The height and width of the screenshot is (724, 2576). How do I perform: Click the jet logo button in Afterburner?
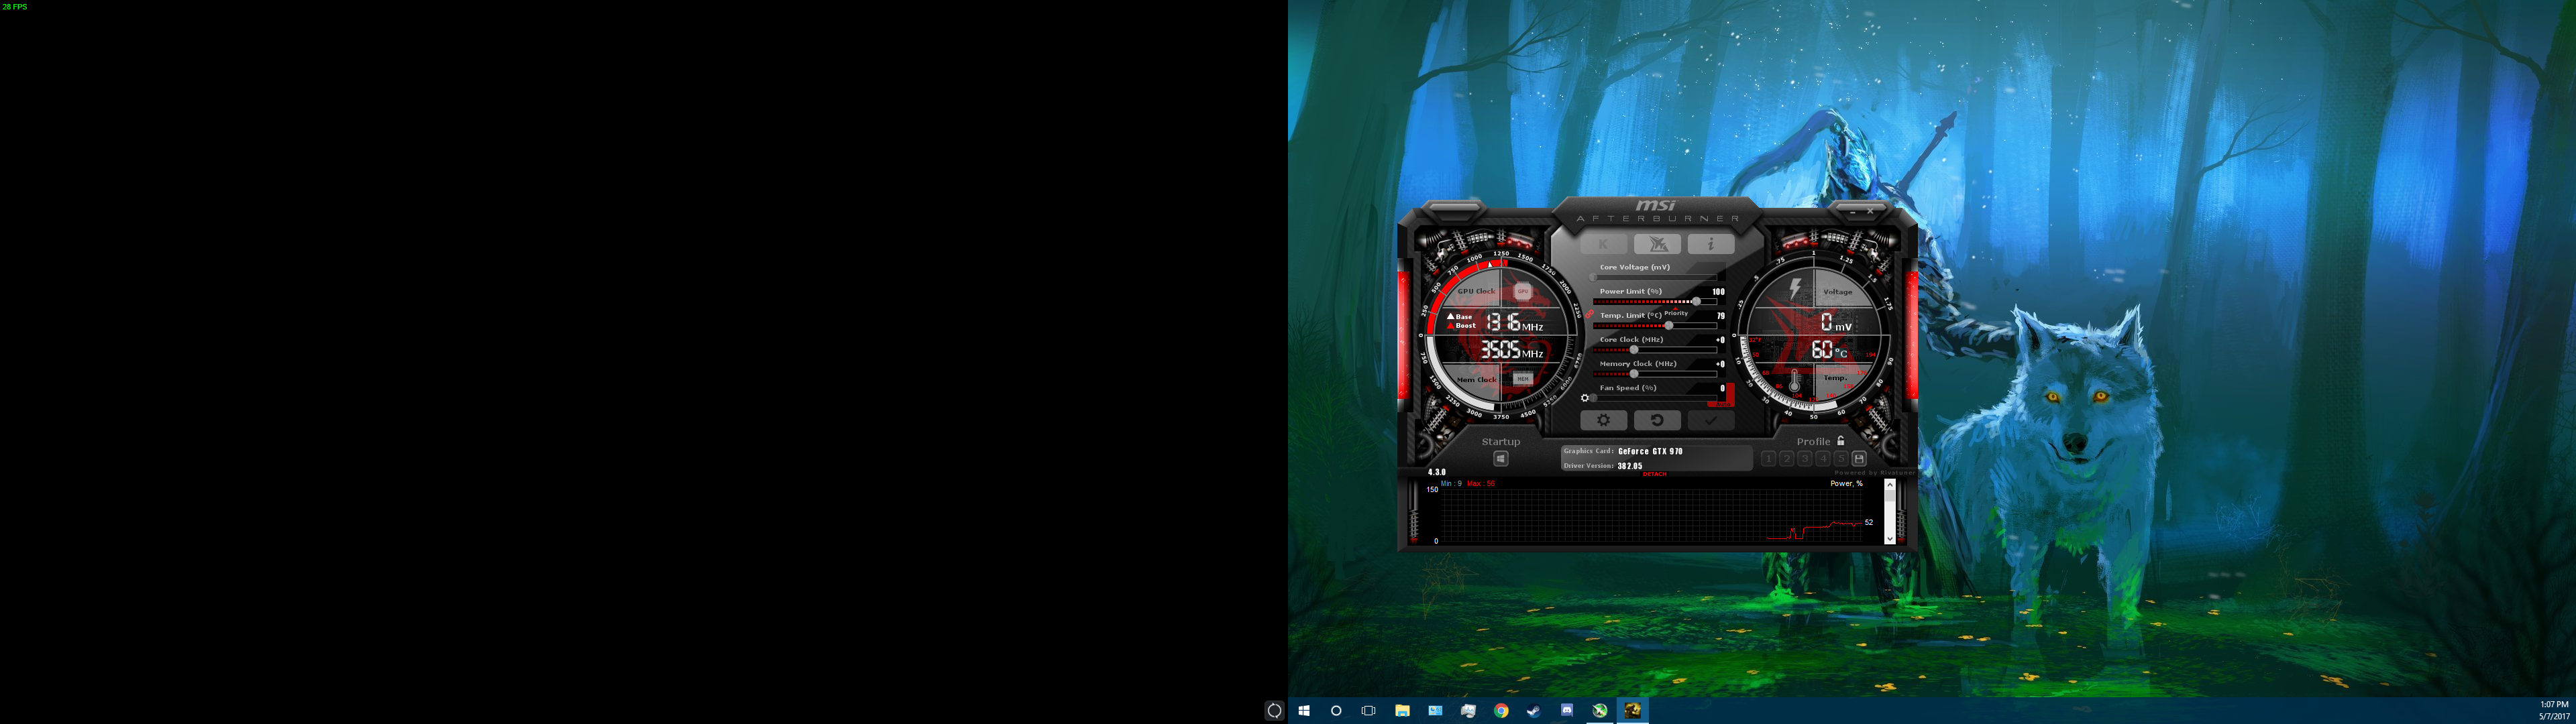click(1657, 244)
